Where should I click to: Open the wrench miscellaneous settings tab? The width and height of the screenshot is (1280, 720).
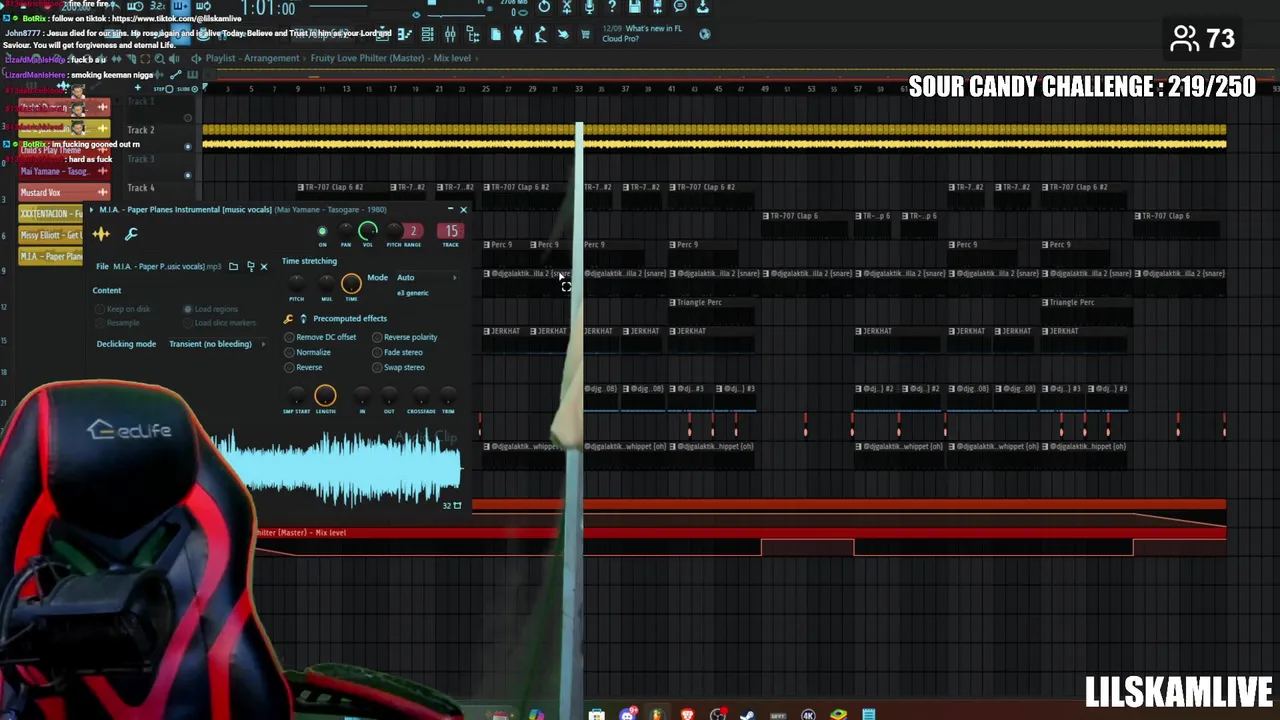131,234
